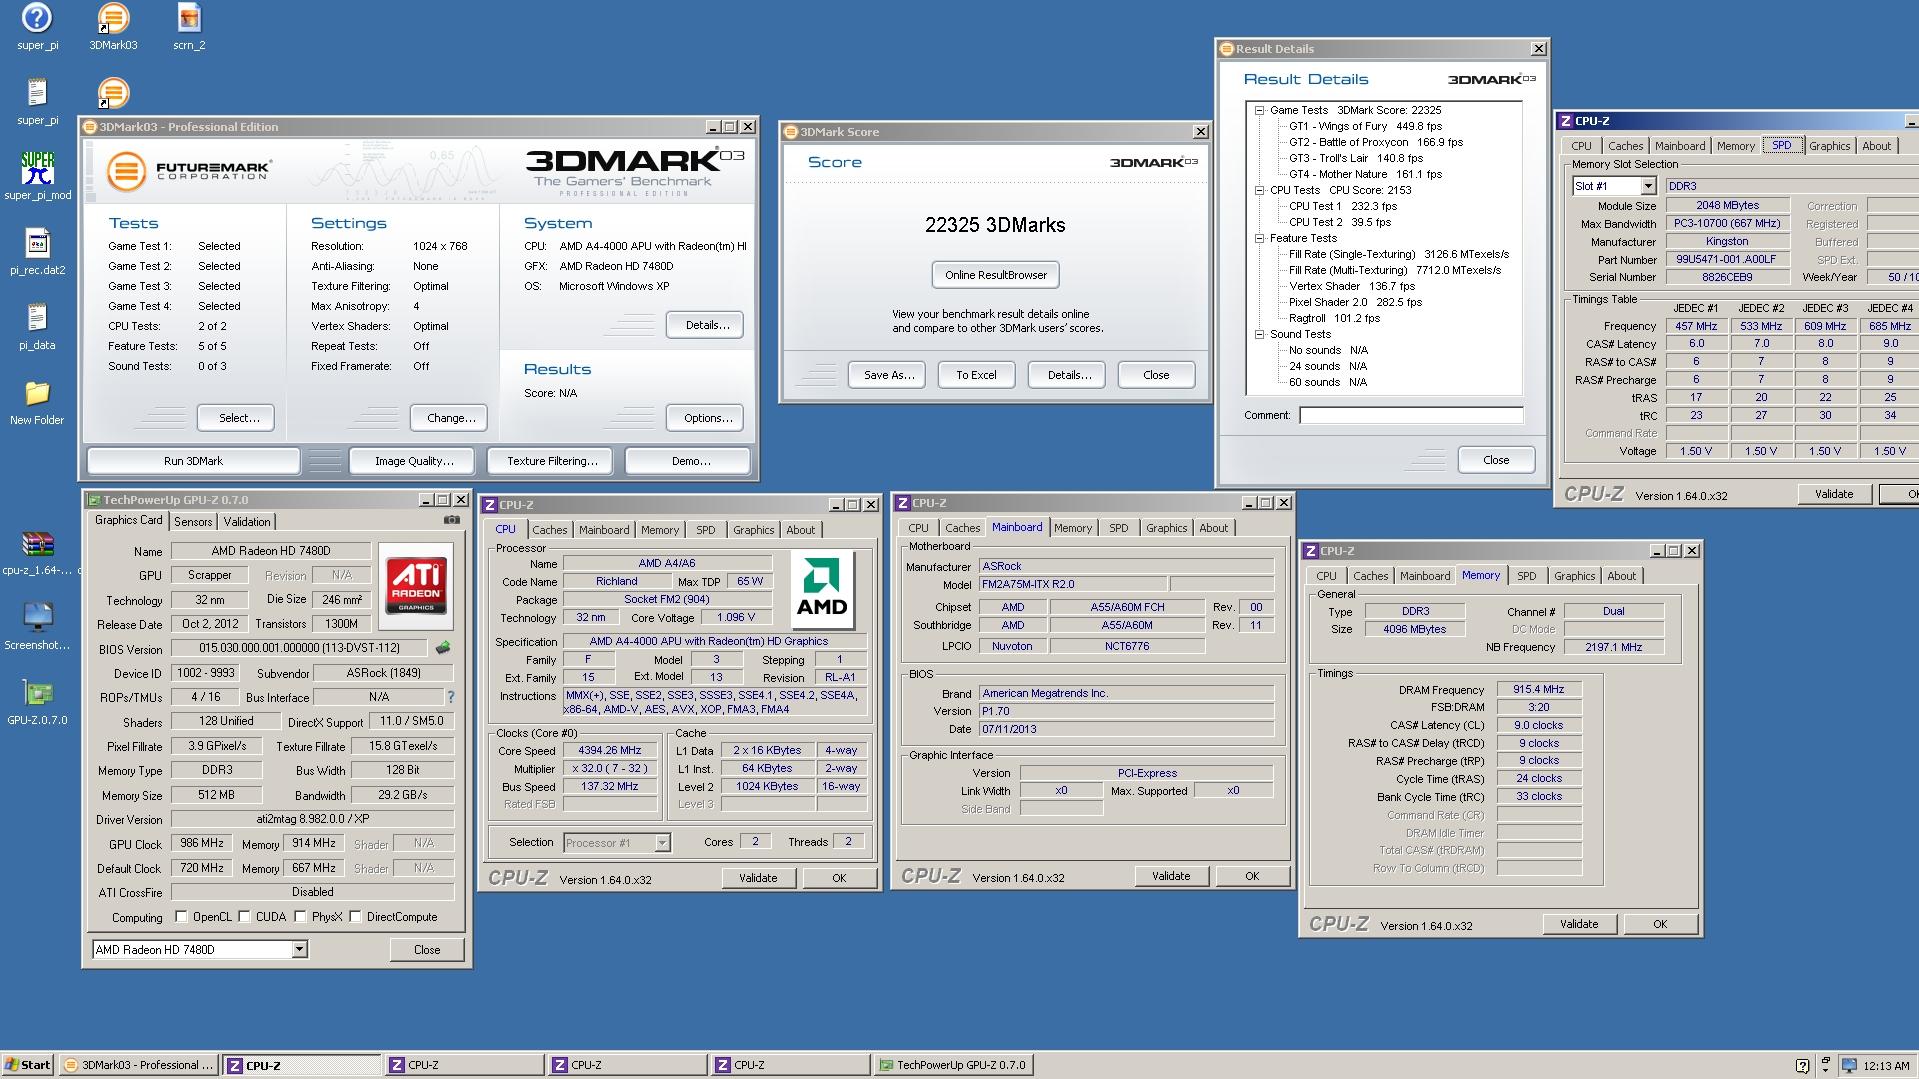Click the ATI Radeon logo in GPU-Z
This screenshot has height=1079, width=1919.
point(416,584)
